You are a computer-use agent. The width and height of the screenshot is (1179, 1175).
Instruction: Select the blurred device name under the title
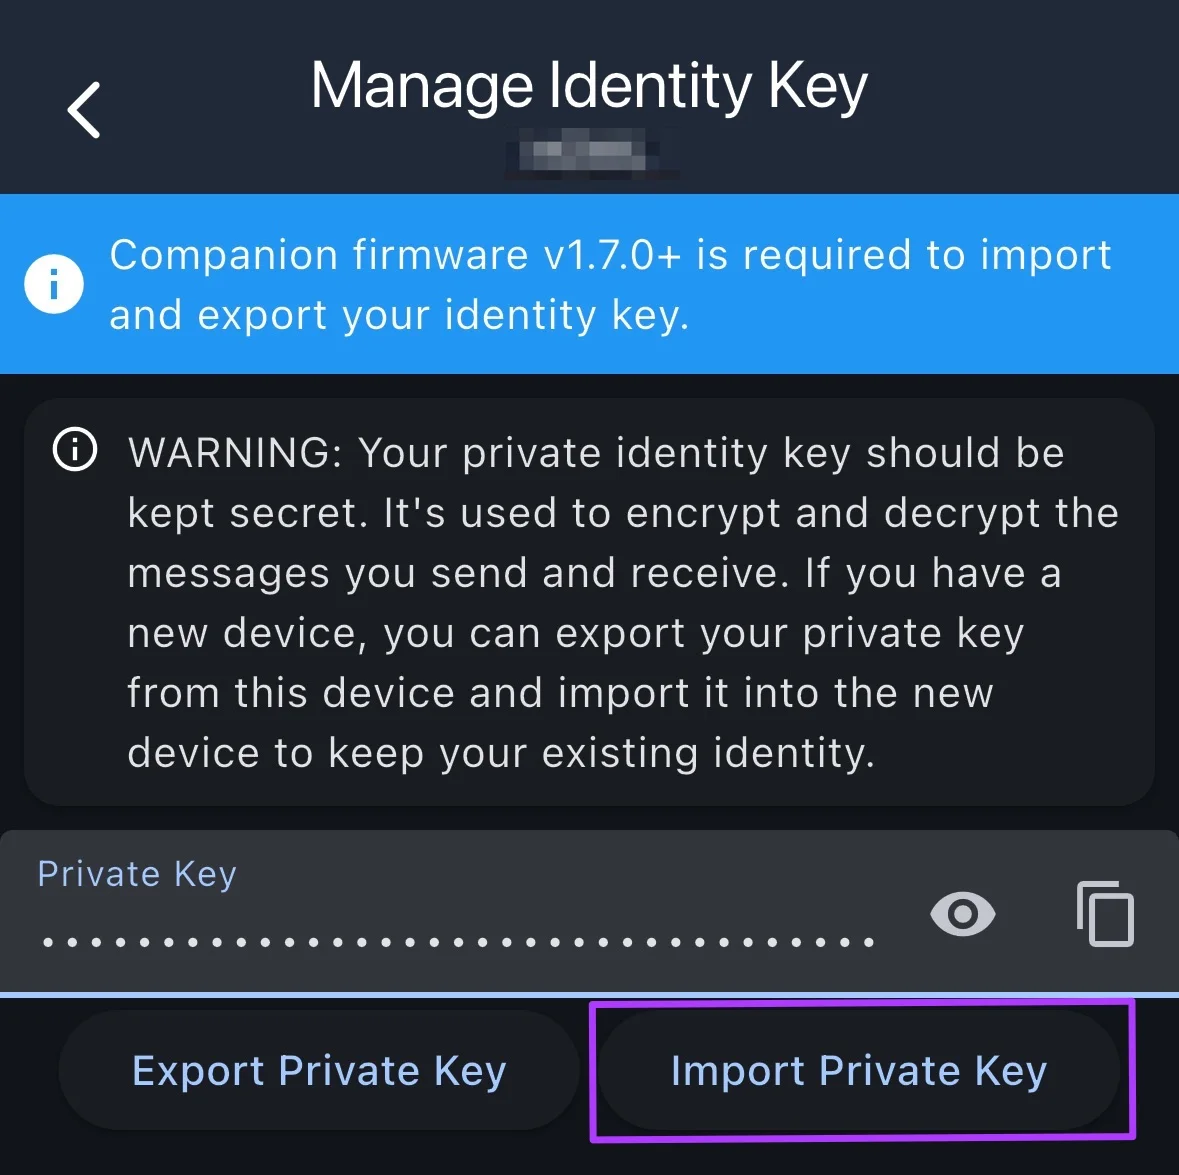tap(589, 155)
